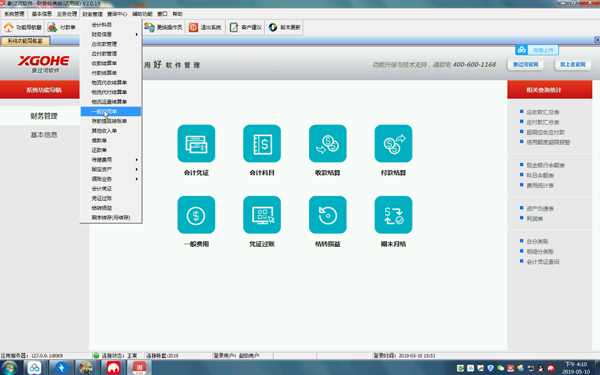Open the 超期应收应付款 link
600x375 pixels.
[x=545, y=132]
